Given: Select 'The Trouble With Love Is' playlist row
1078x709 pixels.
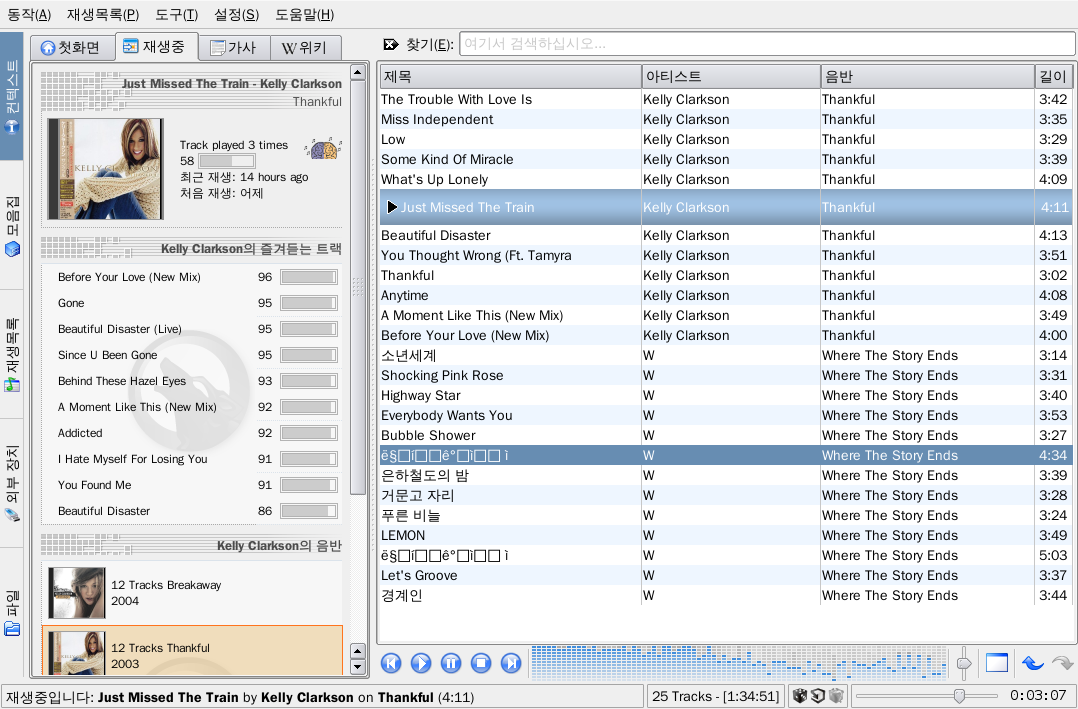Looking at the screenshot, I should pyautogui.click(x=726, y=100).
